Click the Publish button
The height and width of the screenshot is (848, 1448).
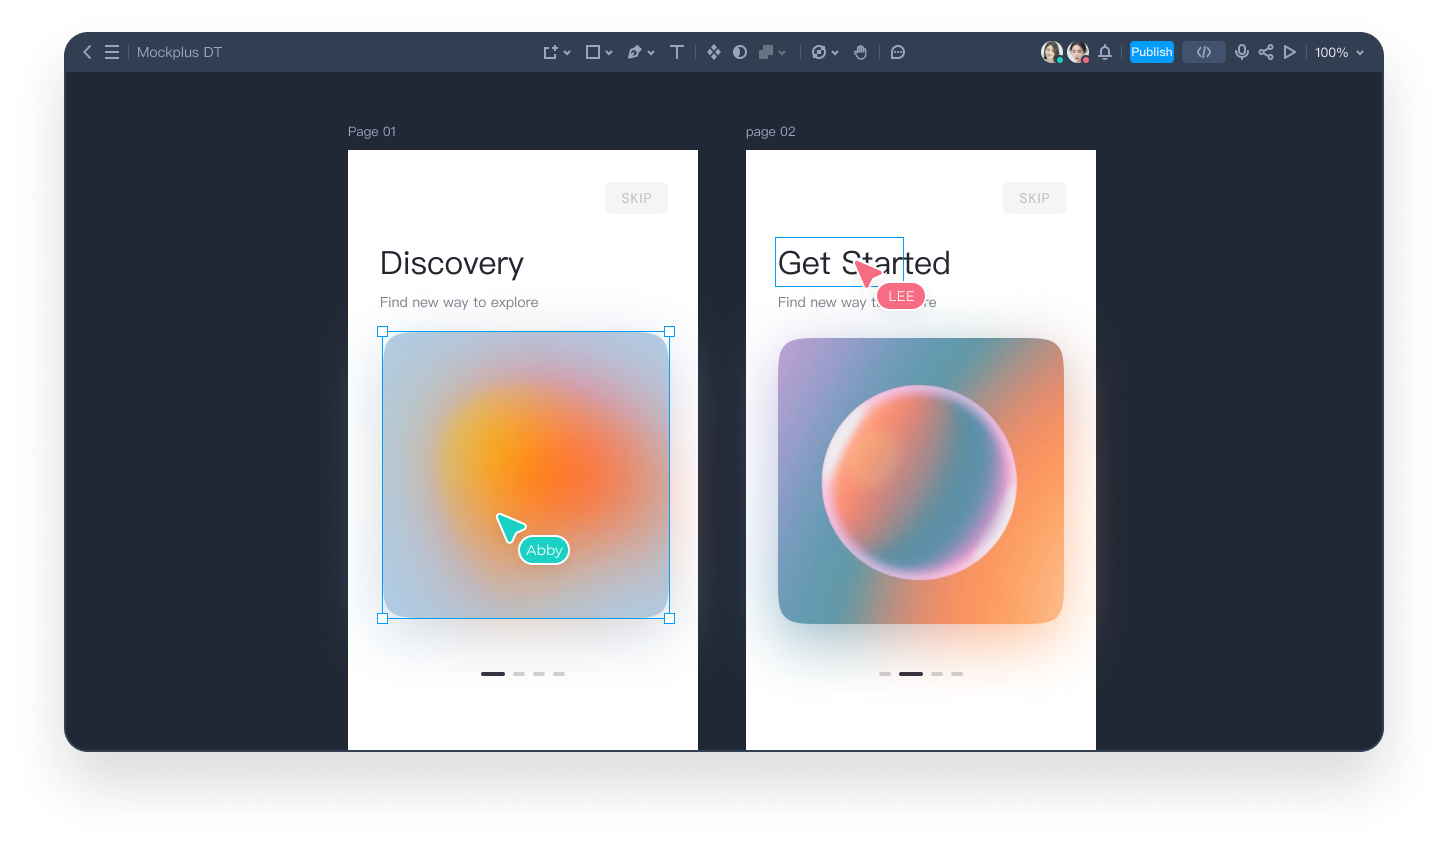pyautogui.click(x=1152, y=52)
